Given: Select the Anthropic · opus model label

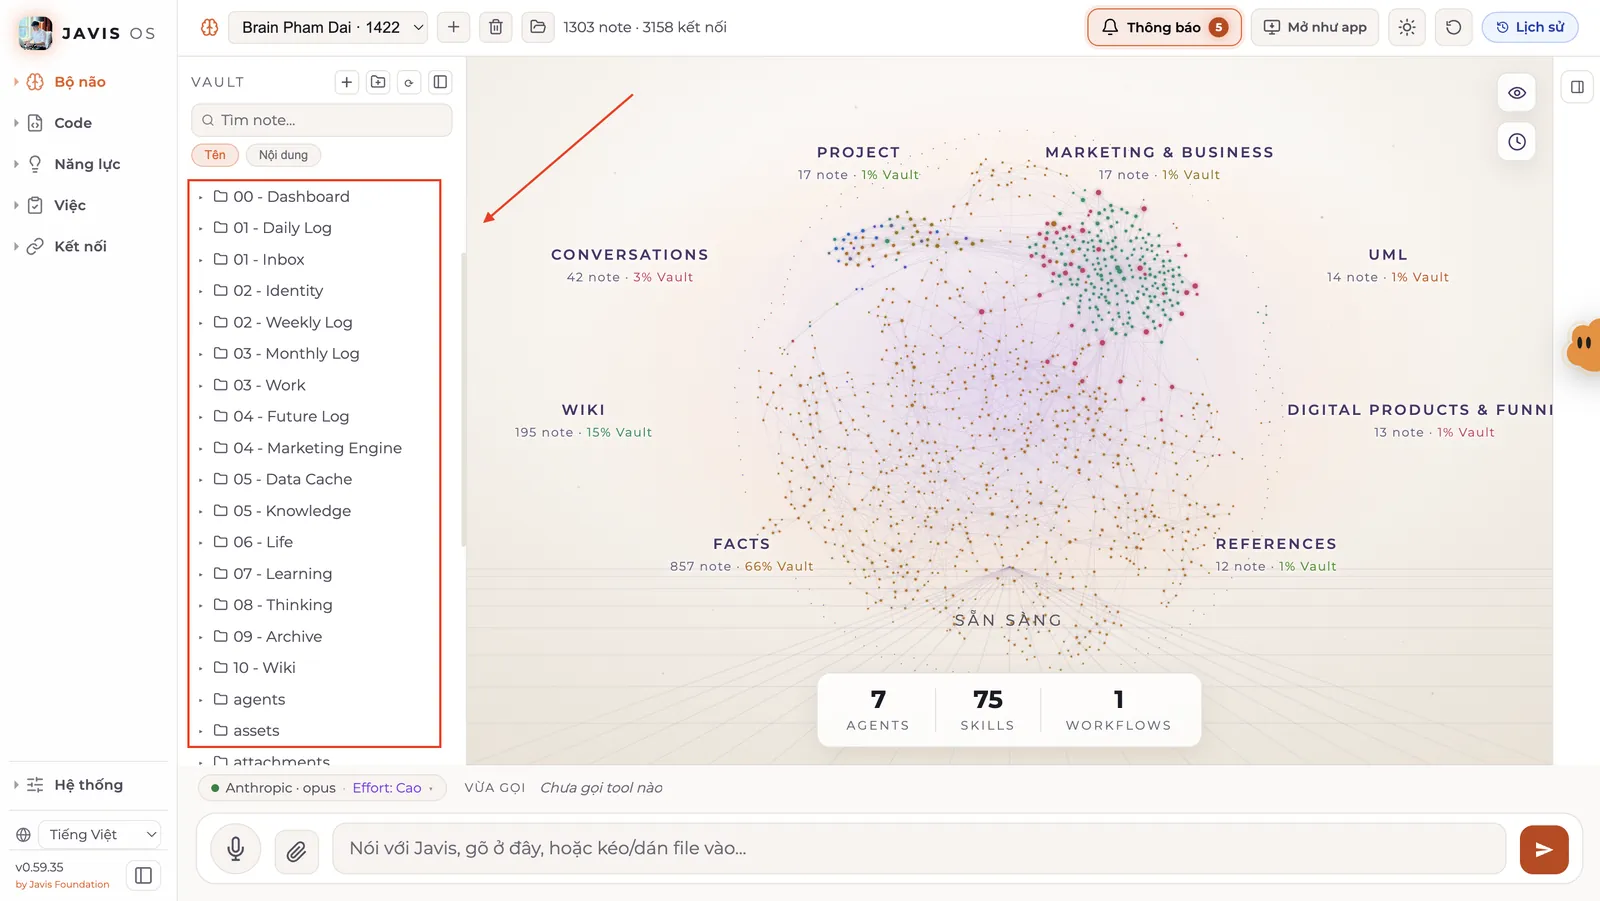Looking at the screenshot, I should point(280,788).
